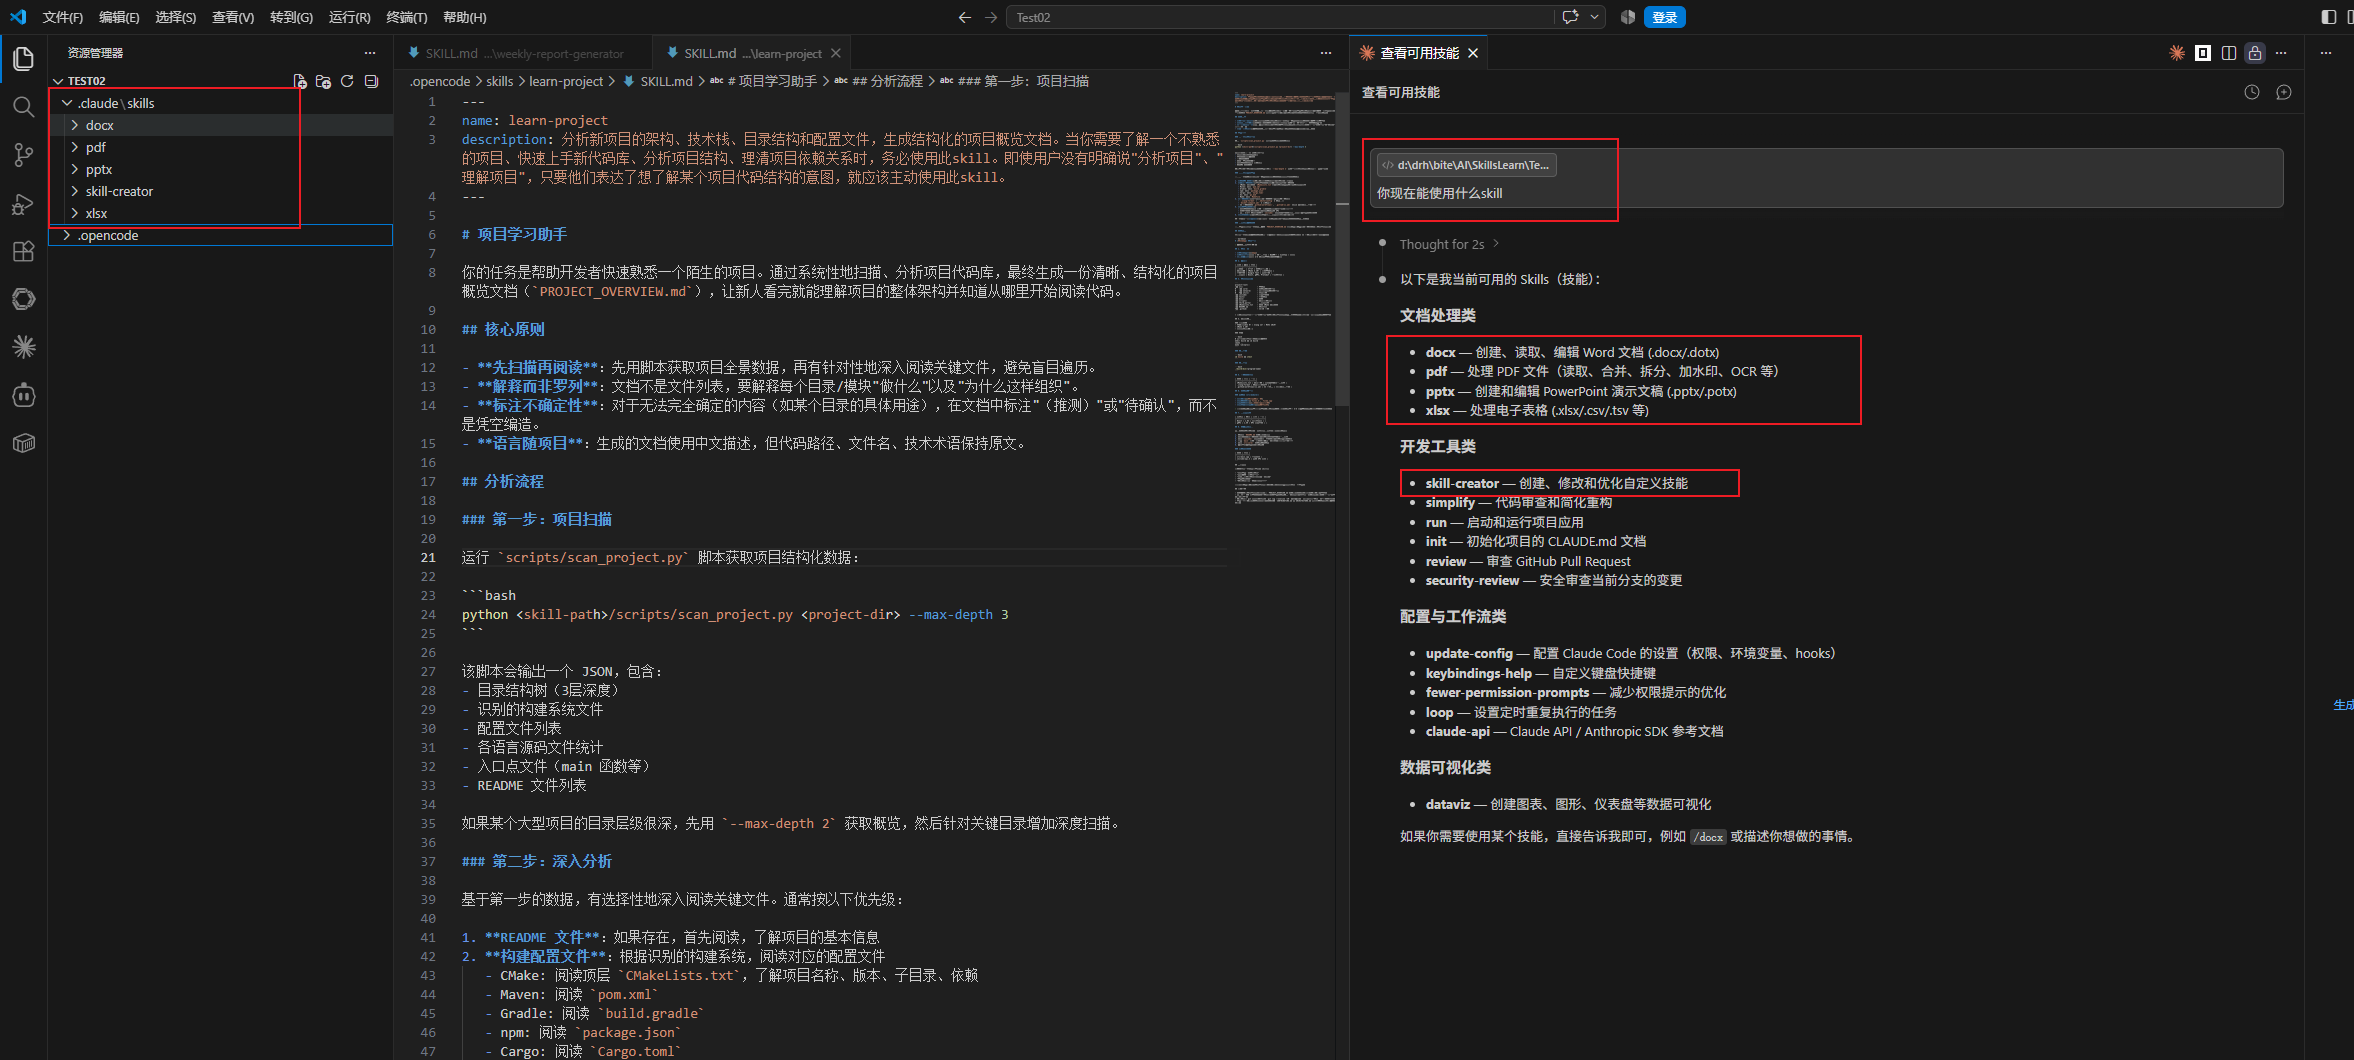
Task: Open the hexagon-shaped icon in activity bar
Action: 24,299
